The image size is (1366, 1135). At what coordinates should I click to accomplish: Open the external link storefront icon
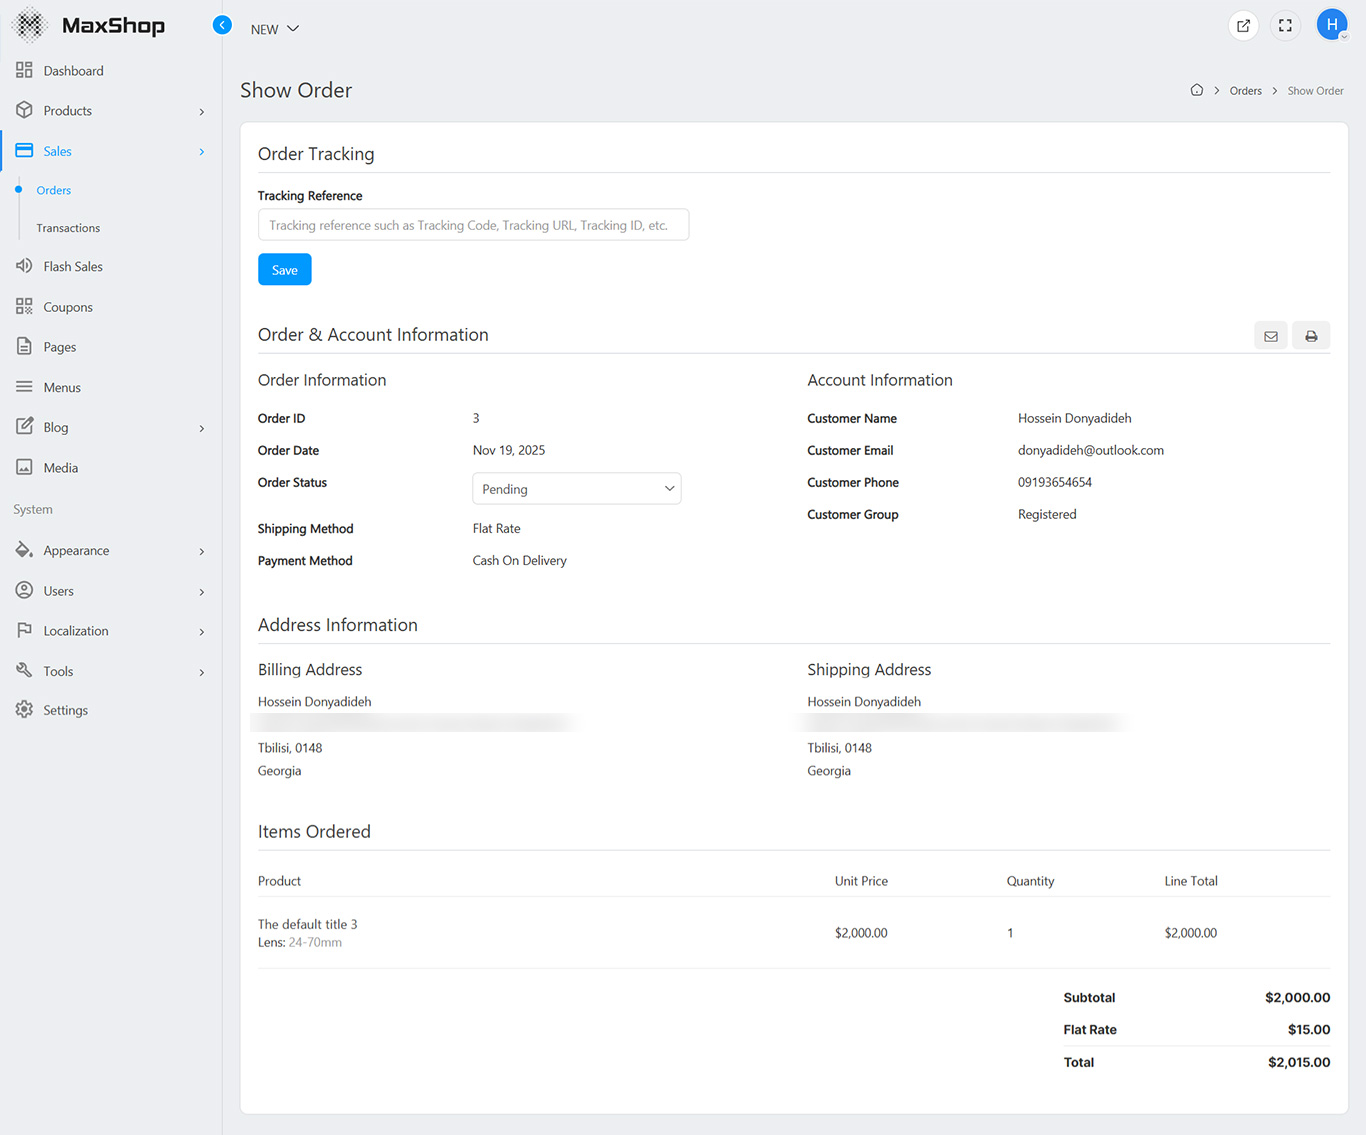pyautogui.click(x=1243, y=26)
